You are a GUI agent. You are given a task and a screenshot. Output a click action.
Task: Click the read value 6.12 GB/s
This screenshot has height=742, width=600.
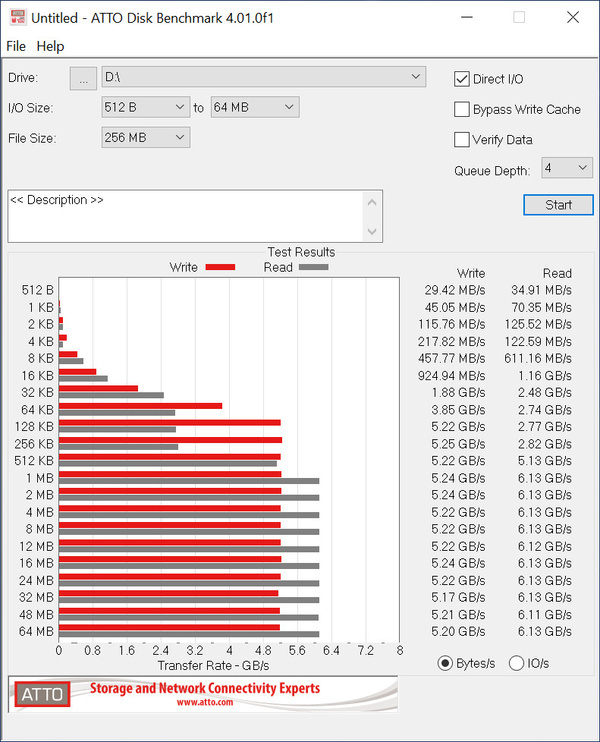tap(545, 547)
